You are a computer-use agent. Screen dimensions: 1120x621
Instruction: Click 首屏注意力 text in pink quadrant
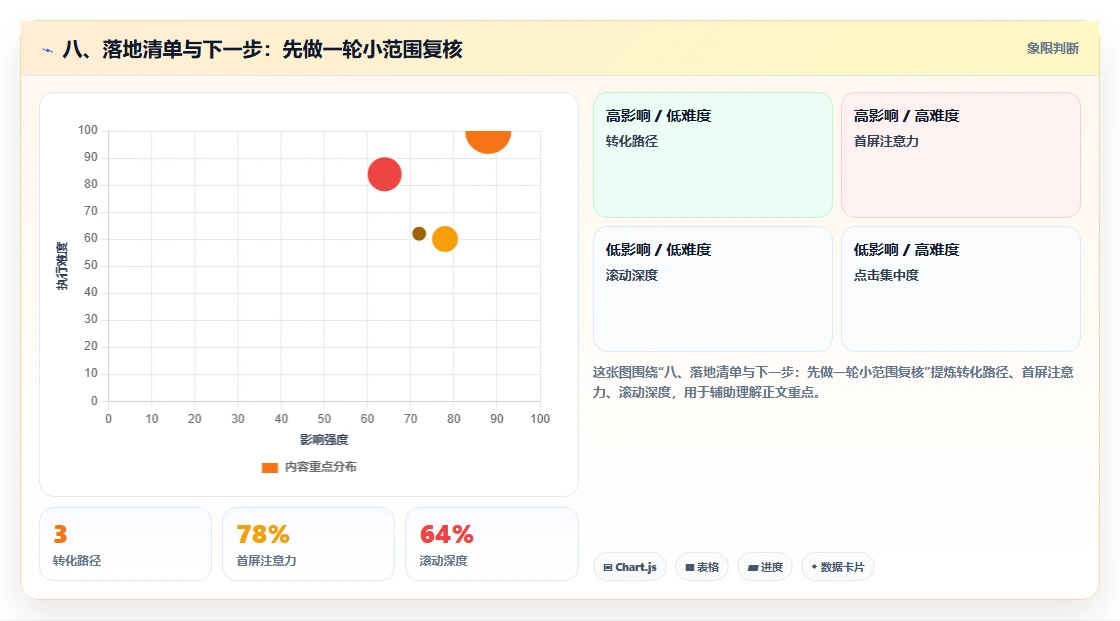(886, 141)
